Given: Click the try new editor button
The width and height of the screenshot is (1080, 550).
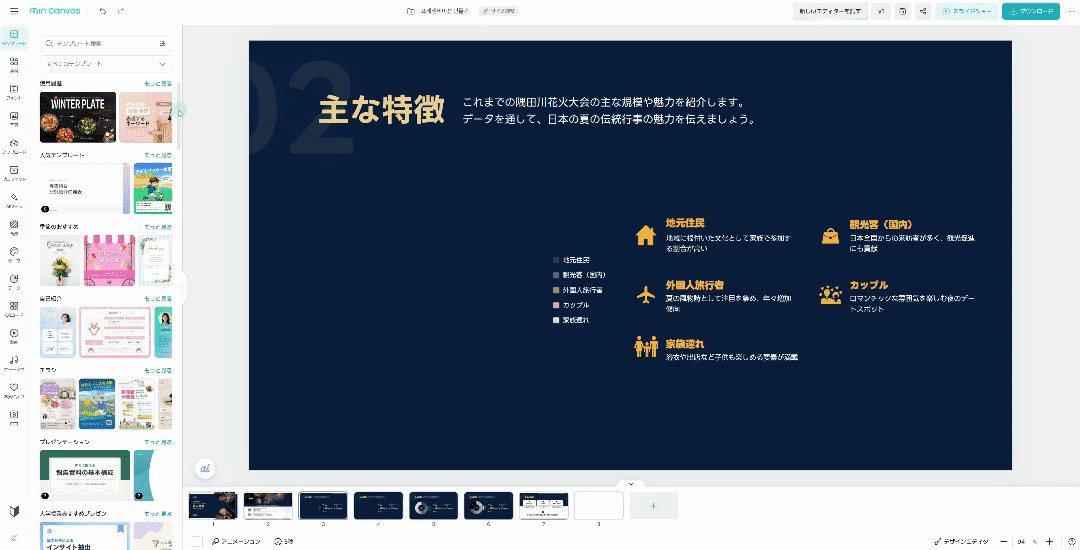Looking at the screenshot, I should [x=830, y=11].
